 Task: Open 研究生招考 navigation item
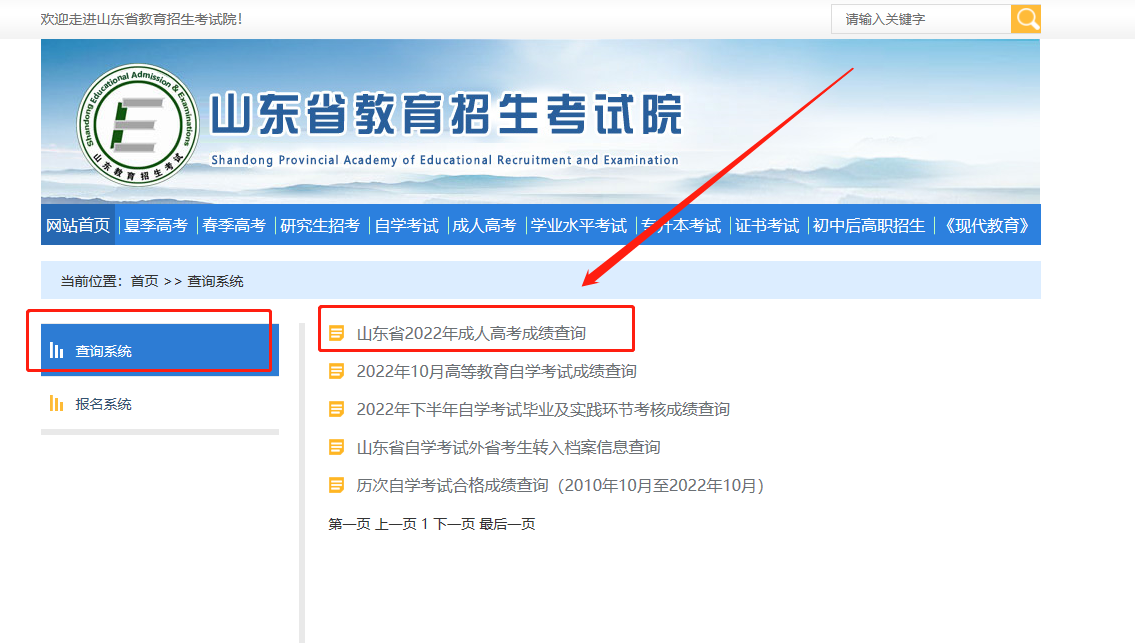(320, 225)
